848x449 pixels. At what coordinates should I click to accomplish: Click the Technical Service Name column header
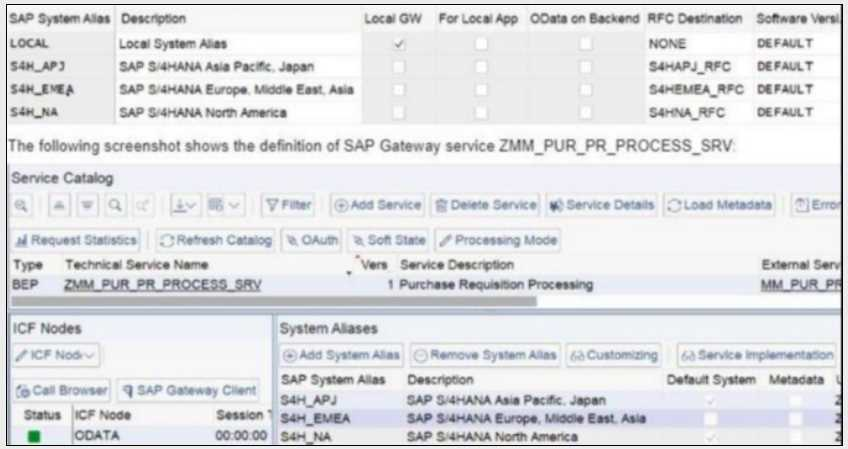pos(136,265)
